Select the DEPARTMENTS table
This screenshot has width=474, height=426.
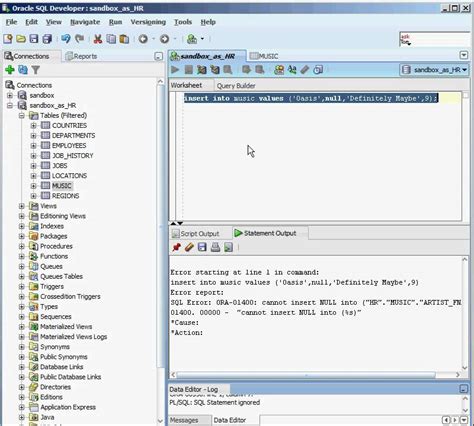(x=73, y=136)
